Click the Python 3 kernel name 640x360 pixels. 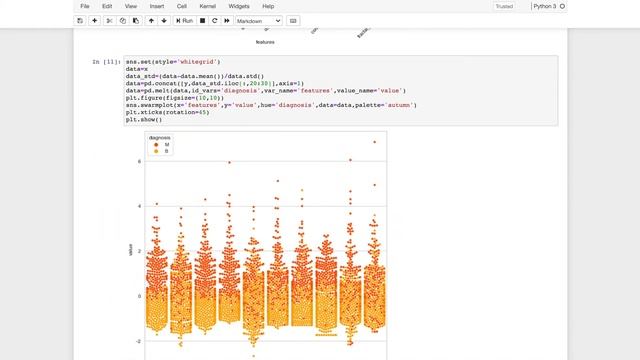click(x=545, y=6)
